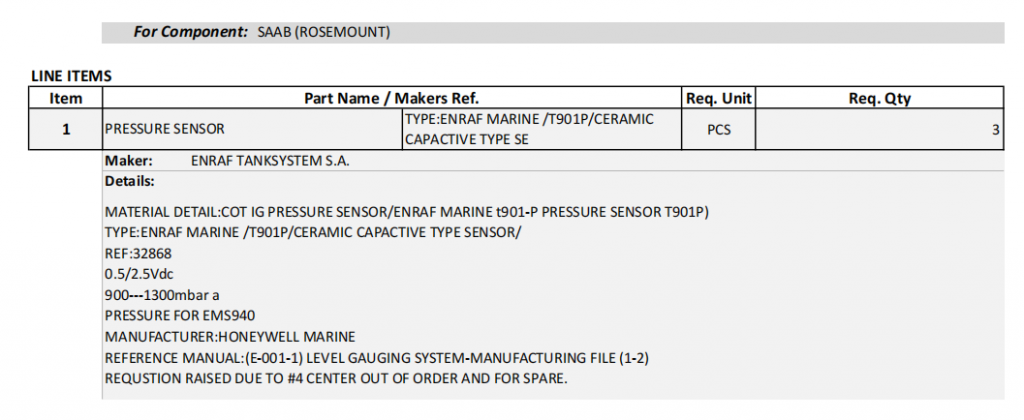
Task: Select the SAAB (ROSEMOUNT) component text
Action: coord(324,32)
